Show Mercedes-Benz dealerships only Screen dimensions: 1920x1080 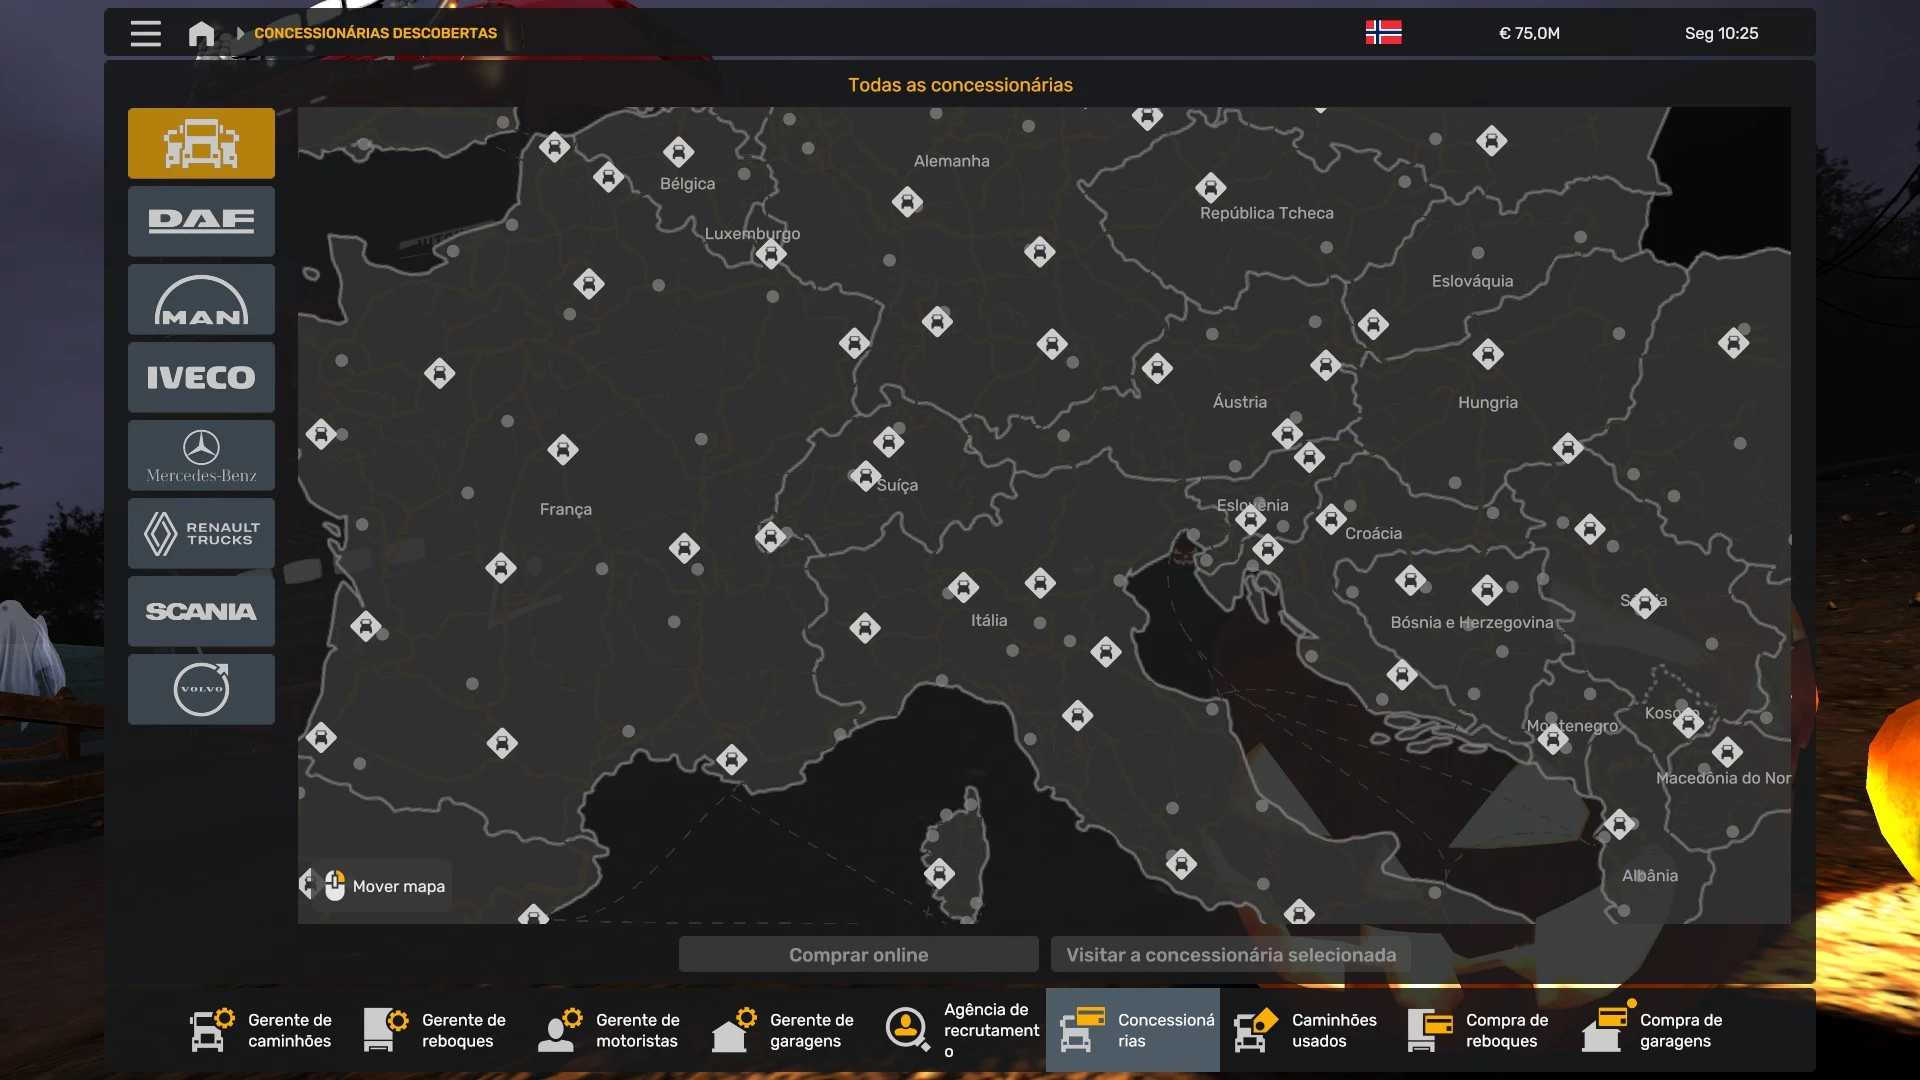(201, 455)
